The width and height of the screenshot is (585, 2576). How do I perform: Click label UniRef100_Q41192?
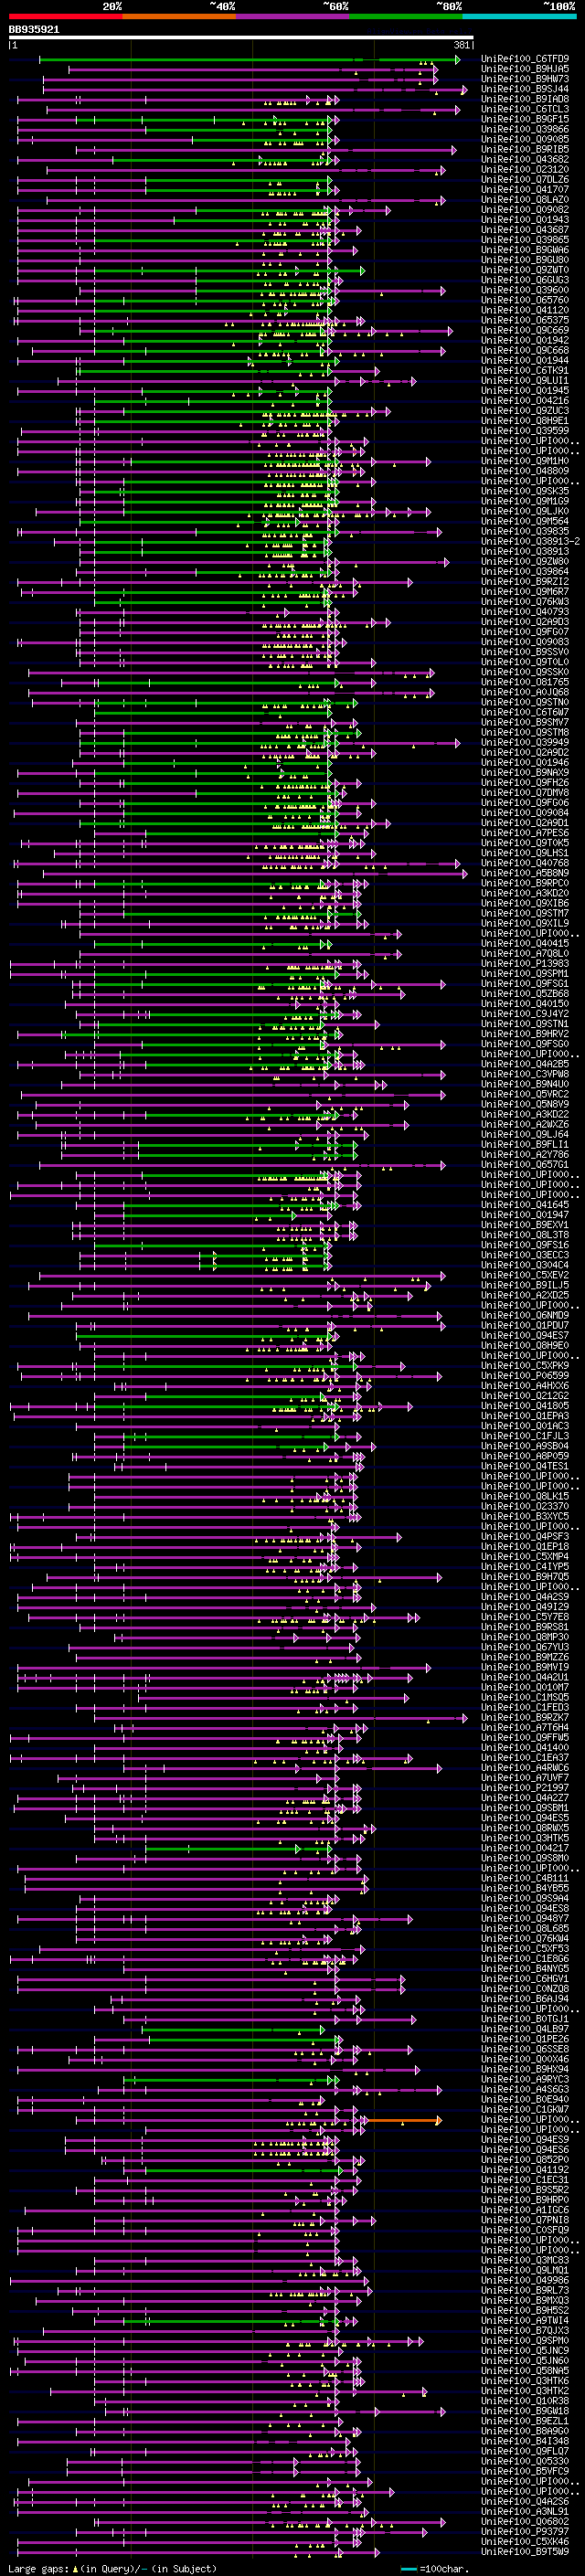(x=525, y=2169)
